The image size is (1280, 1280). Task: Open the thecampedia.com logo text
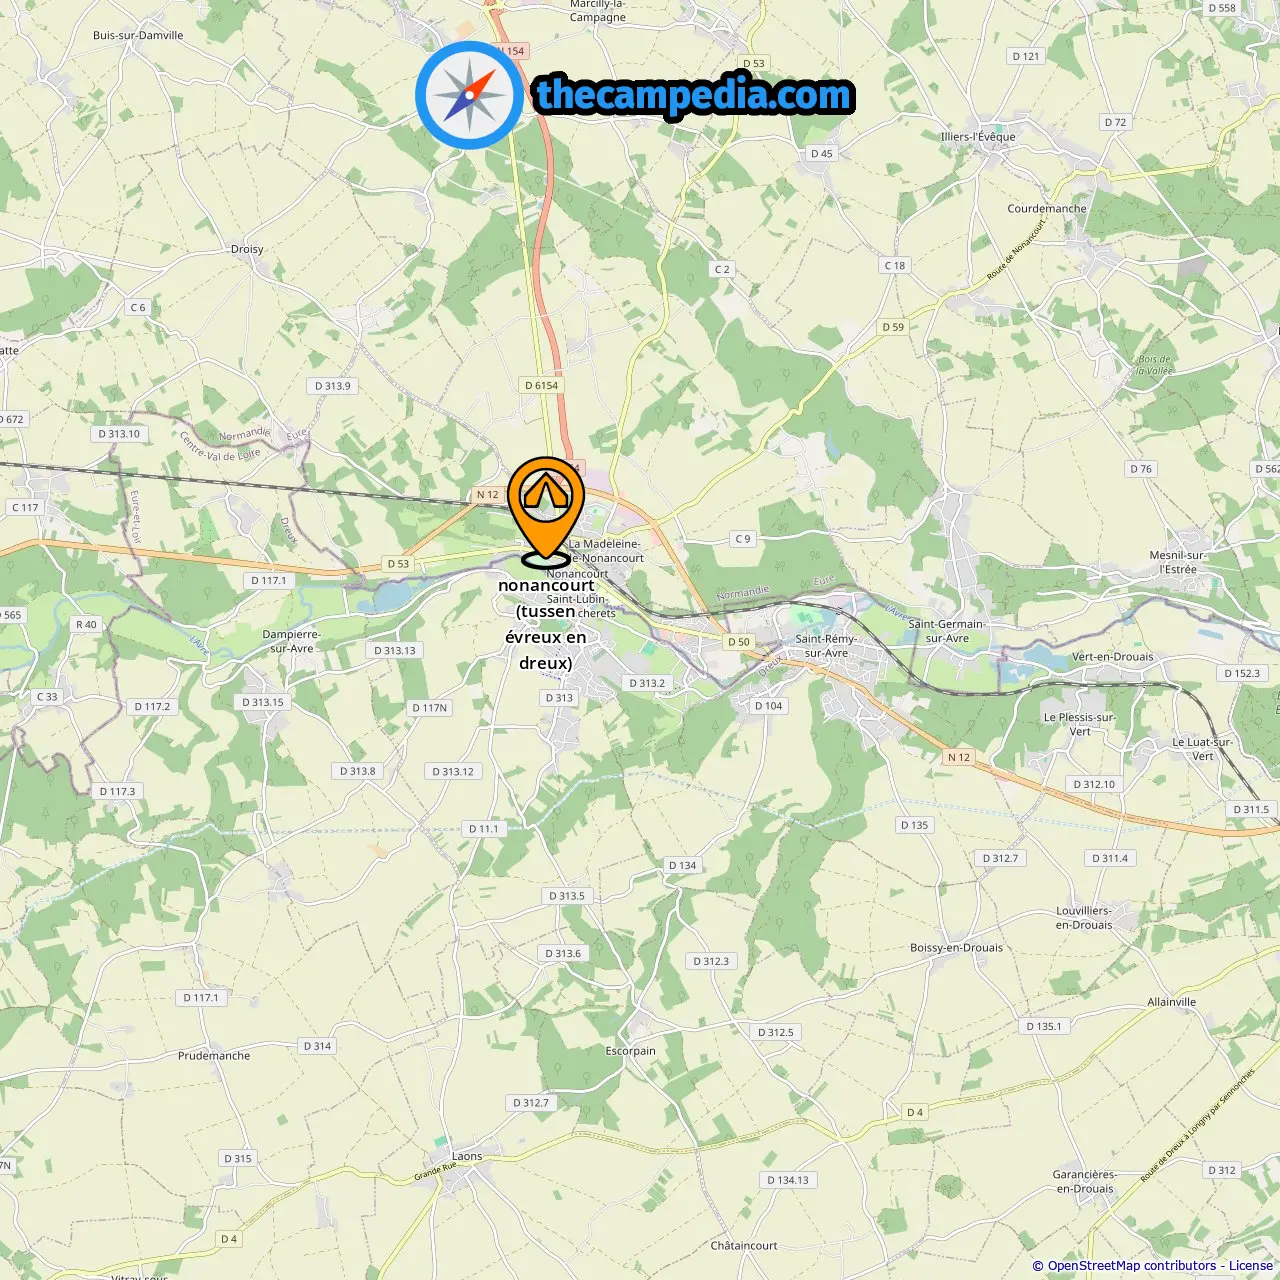coord(694,96)
